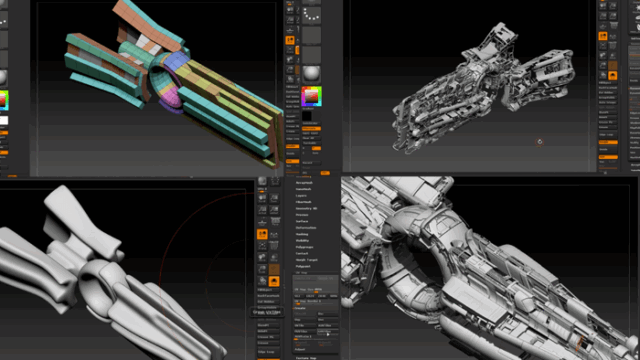
Task: Open the gray material sphere thumbnail
Action: pyautogui.click(x=311, y=74)
